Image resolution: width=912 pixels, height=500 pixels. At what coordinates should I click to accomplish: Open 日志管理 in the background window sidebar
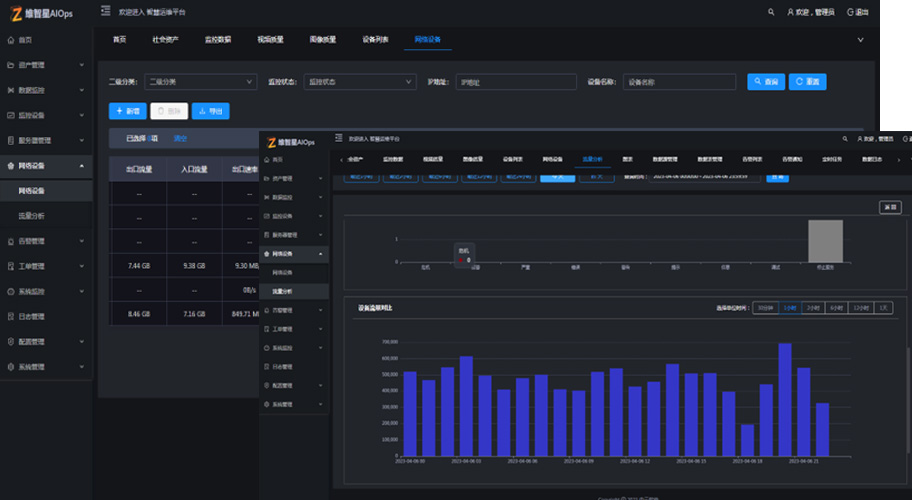pyautogui.click(x=32, y=316)
